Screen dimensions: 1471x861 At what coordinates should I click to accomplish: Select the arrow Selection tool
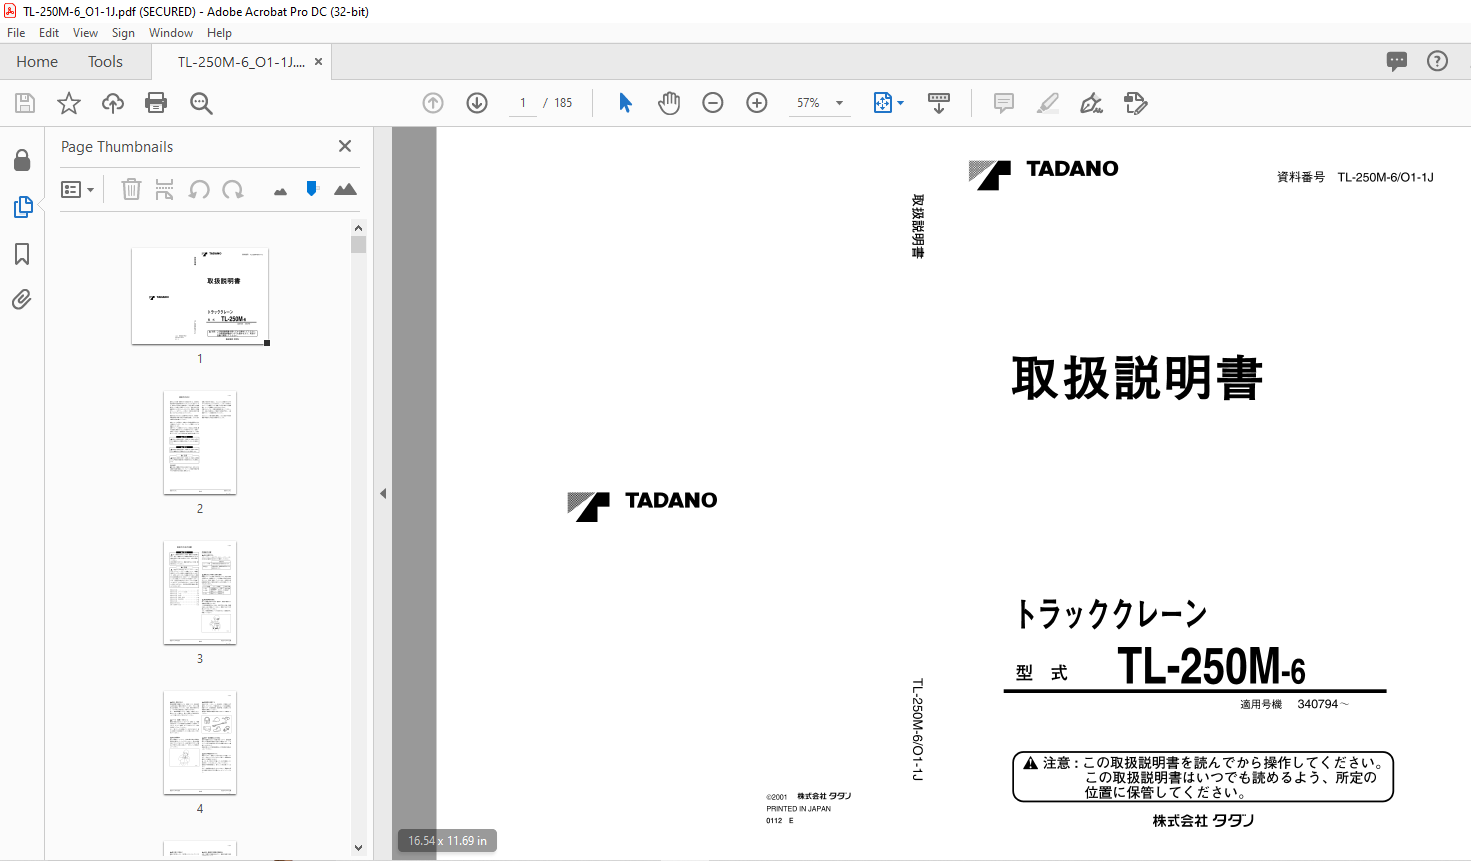[625, 103]
